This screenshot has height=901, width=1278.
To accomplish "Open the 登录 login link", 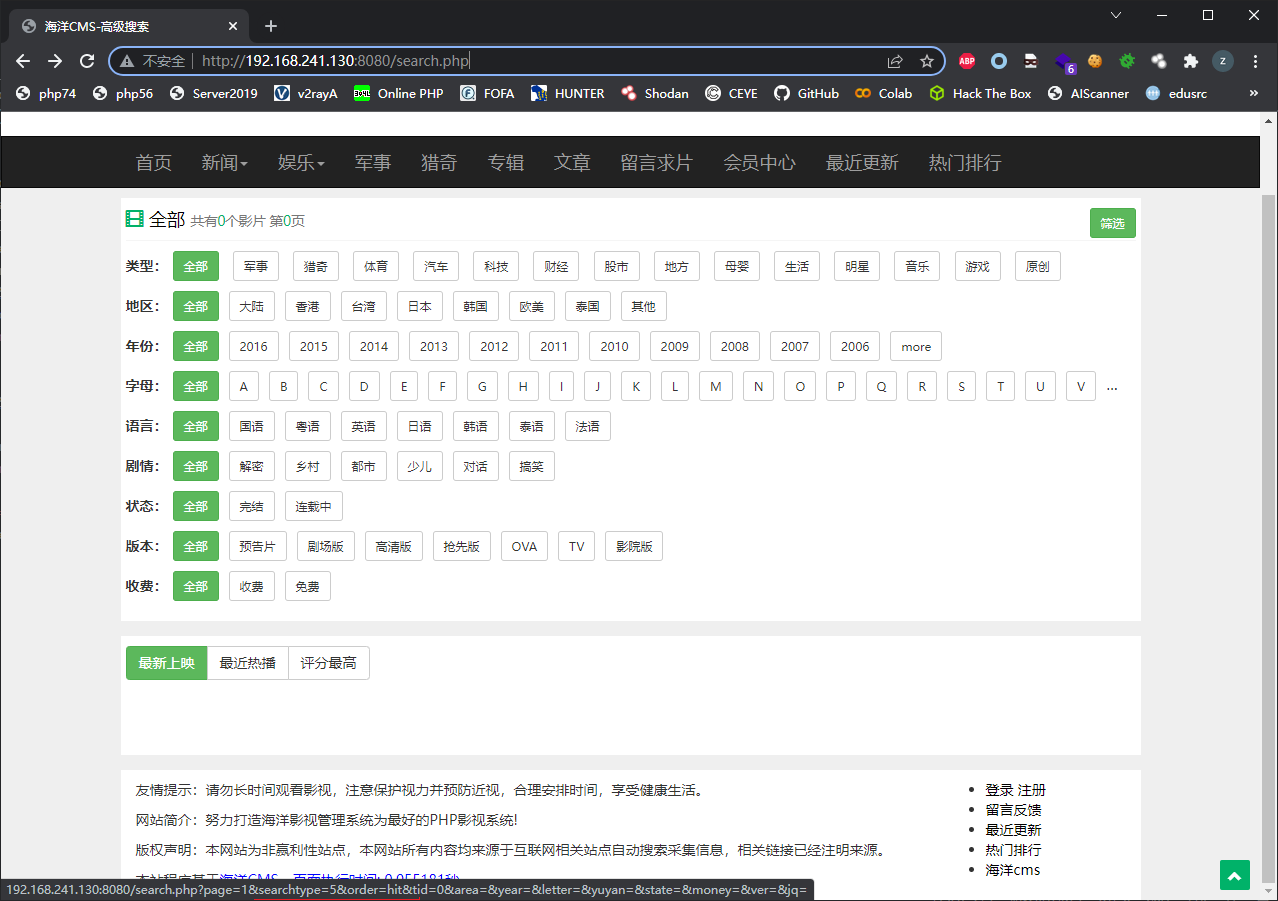I will pos(997,789).
